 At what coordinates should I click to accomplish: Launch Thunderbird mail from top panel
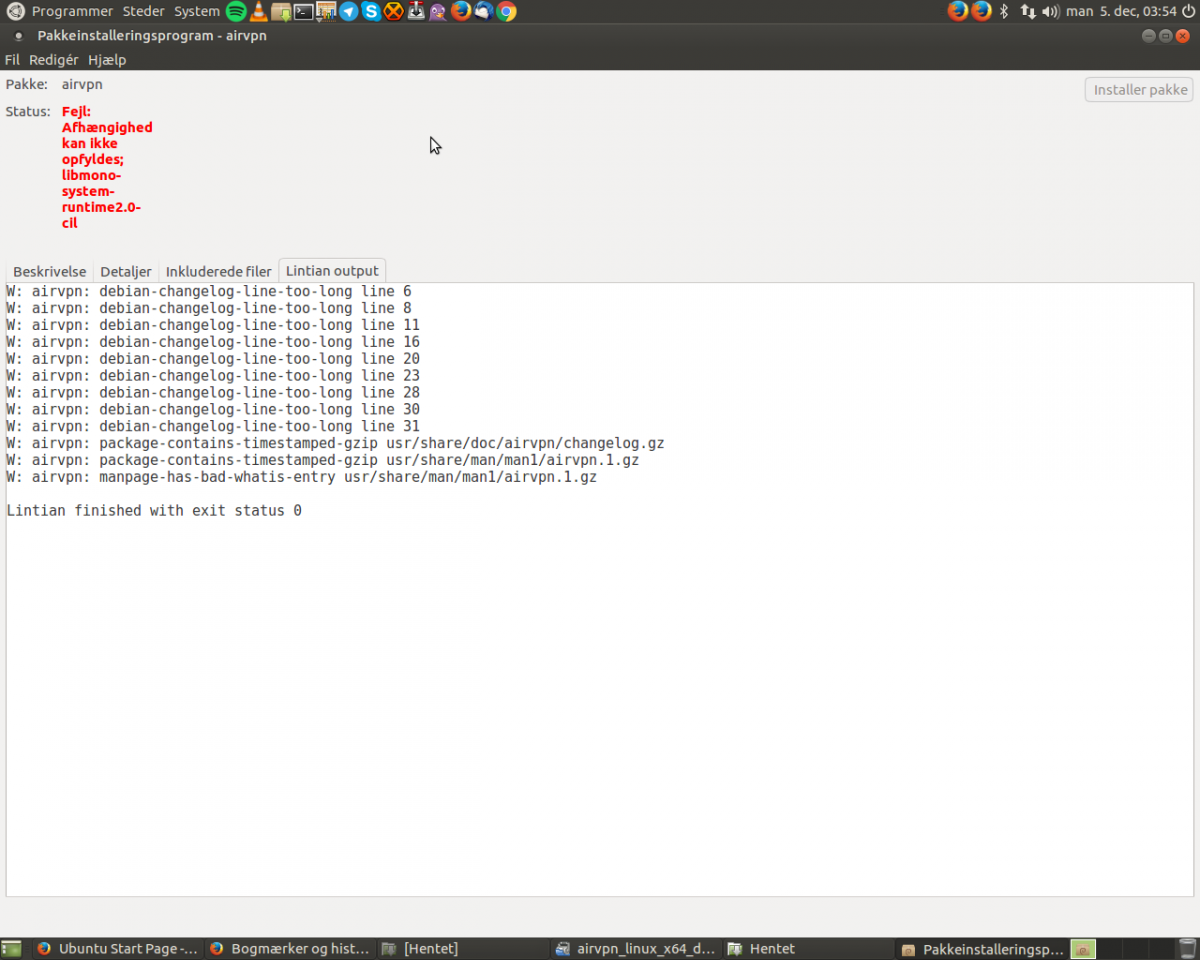[483, 11]
